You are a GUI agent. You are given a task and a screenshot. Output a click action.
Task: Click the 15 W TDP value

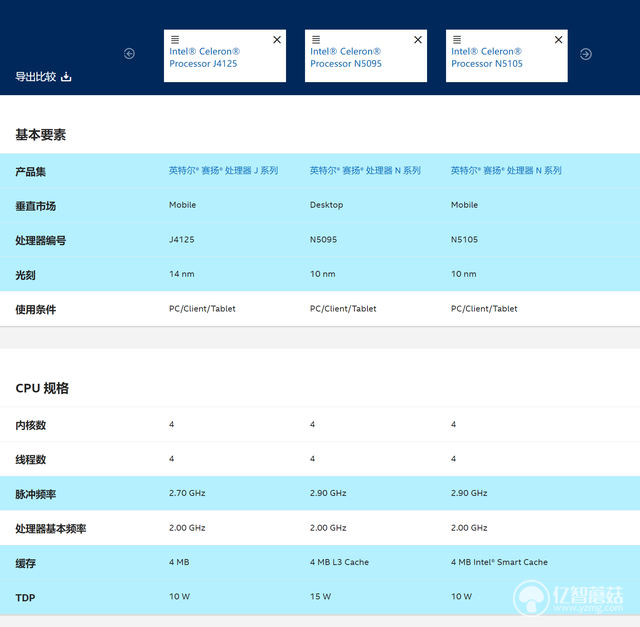pyautogui.click(x=320, y=596)
